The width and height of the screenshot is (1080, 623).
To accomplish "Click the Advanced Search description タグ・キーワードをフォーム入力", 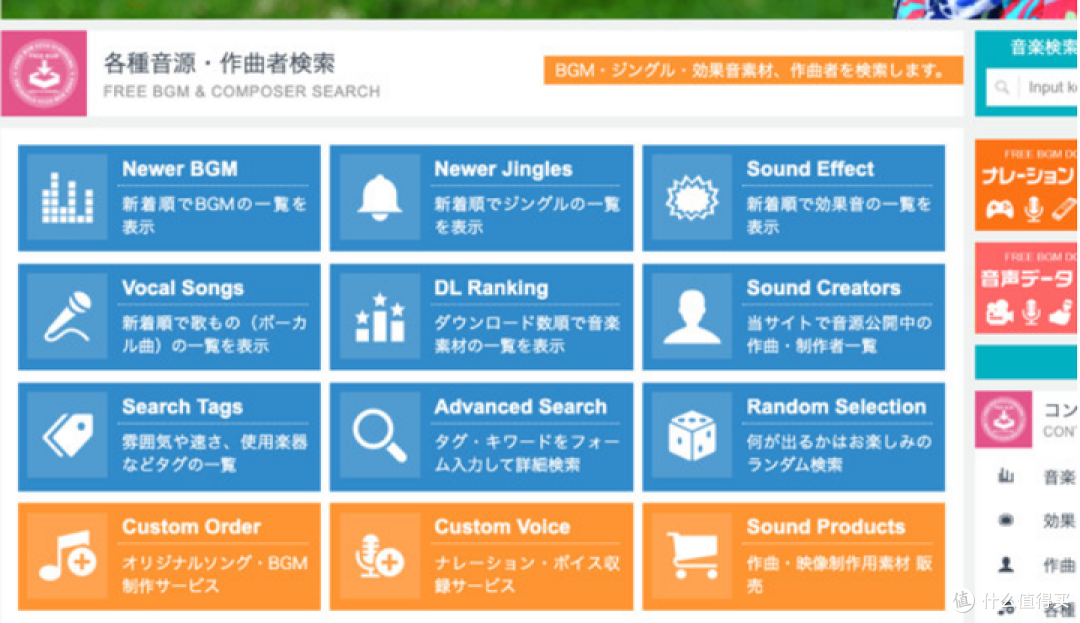I will pyautogui.click(x=527, y=453).
